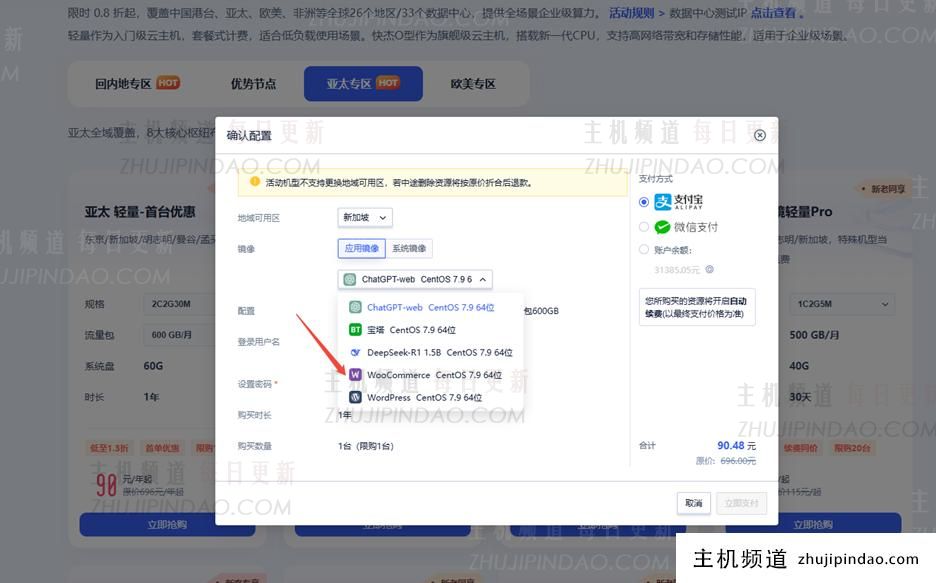Click the 确认配置 dialog title
936x583 pixels.
(249, 135)
